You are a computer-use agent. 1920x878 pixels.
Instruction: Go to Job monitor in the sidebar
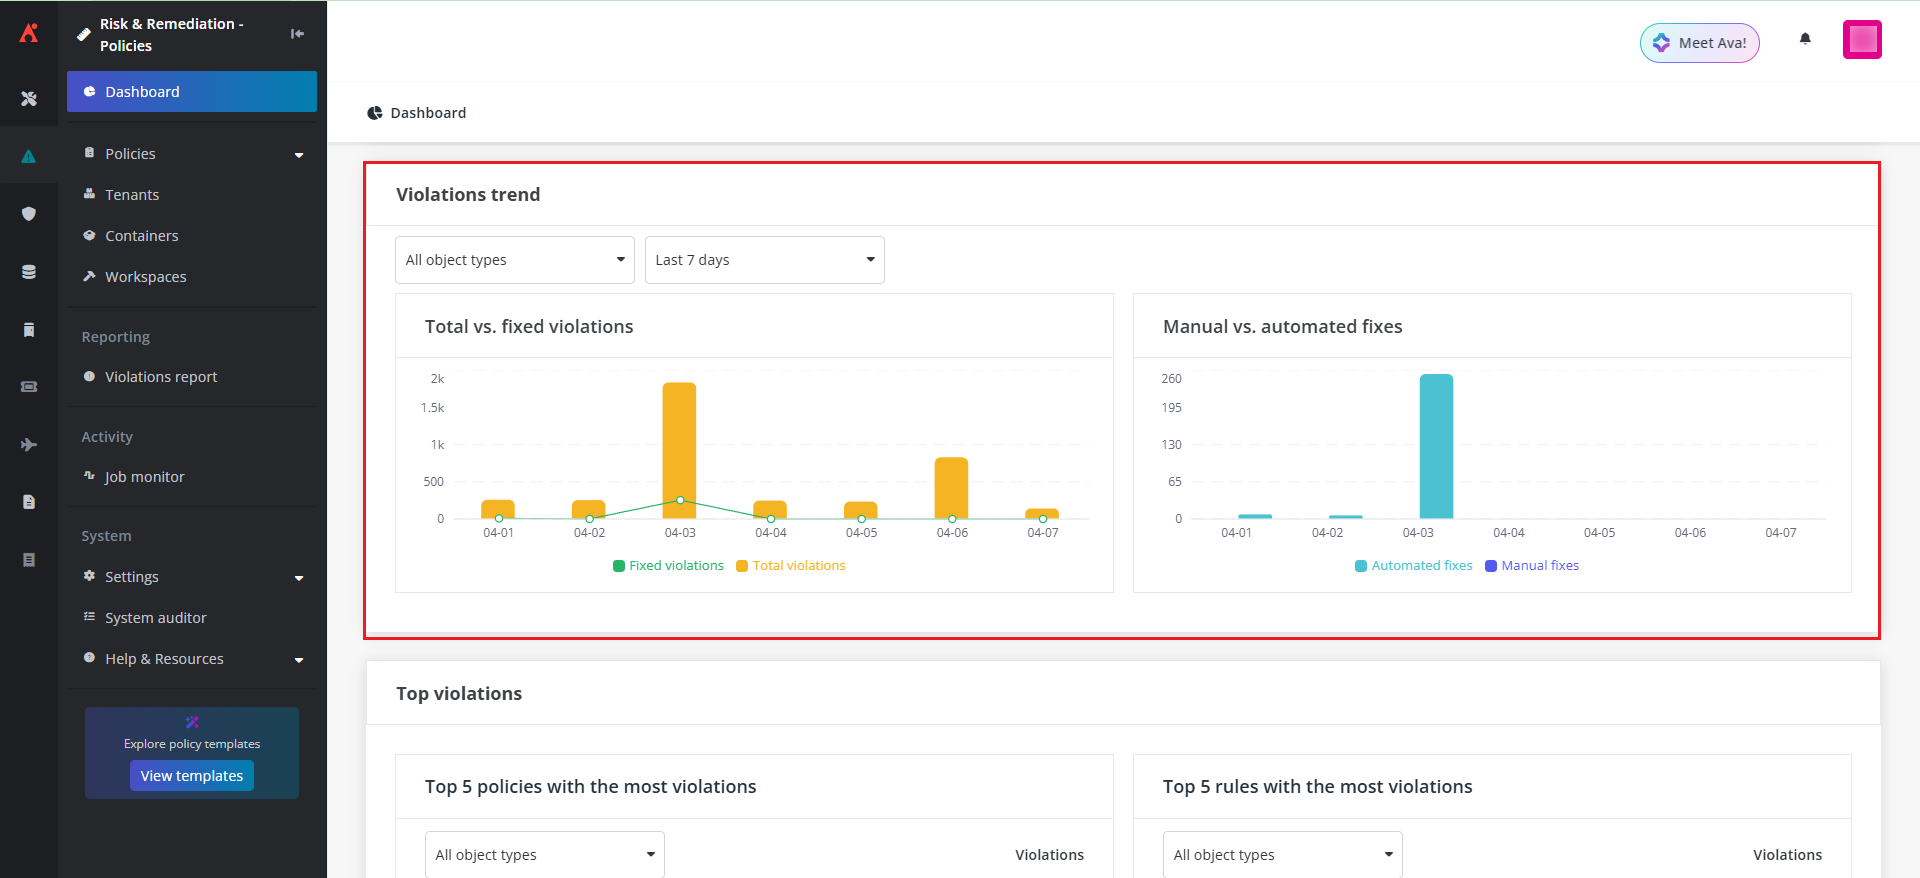pyautogui.click(x=144, y=477)
